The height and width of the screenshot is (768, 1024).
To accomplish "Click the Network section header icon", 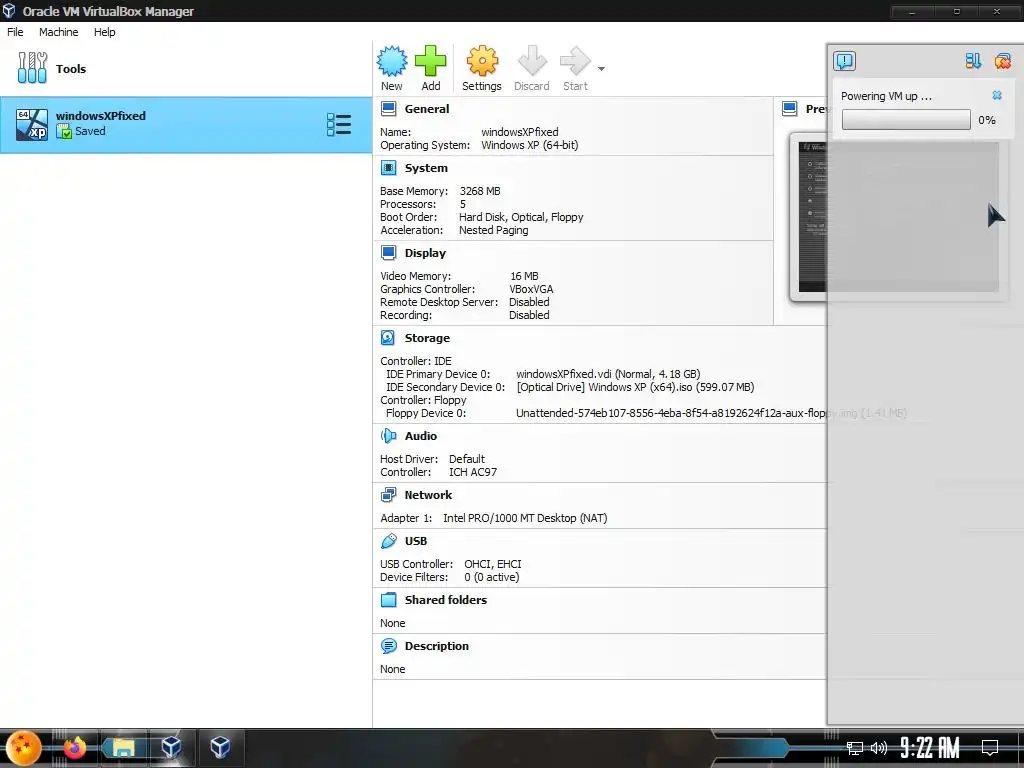I will (389, 495).
